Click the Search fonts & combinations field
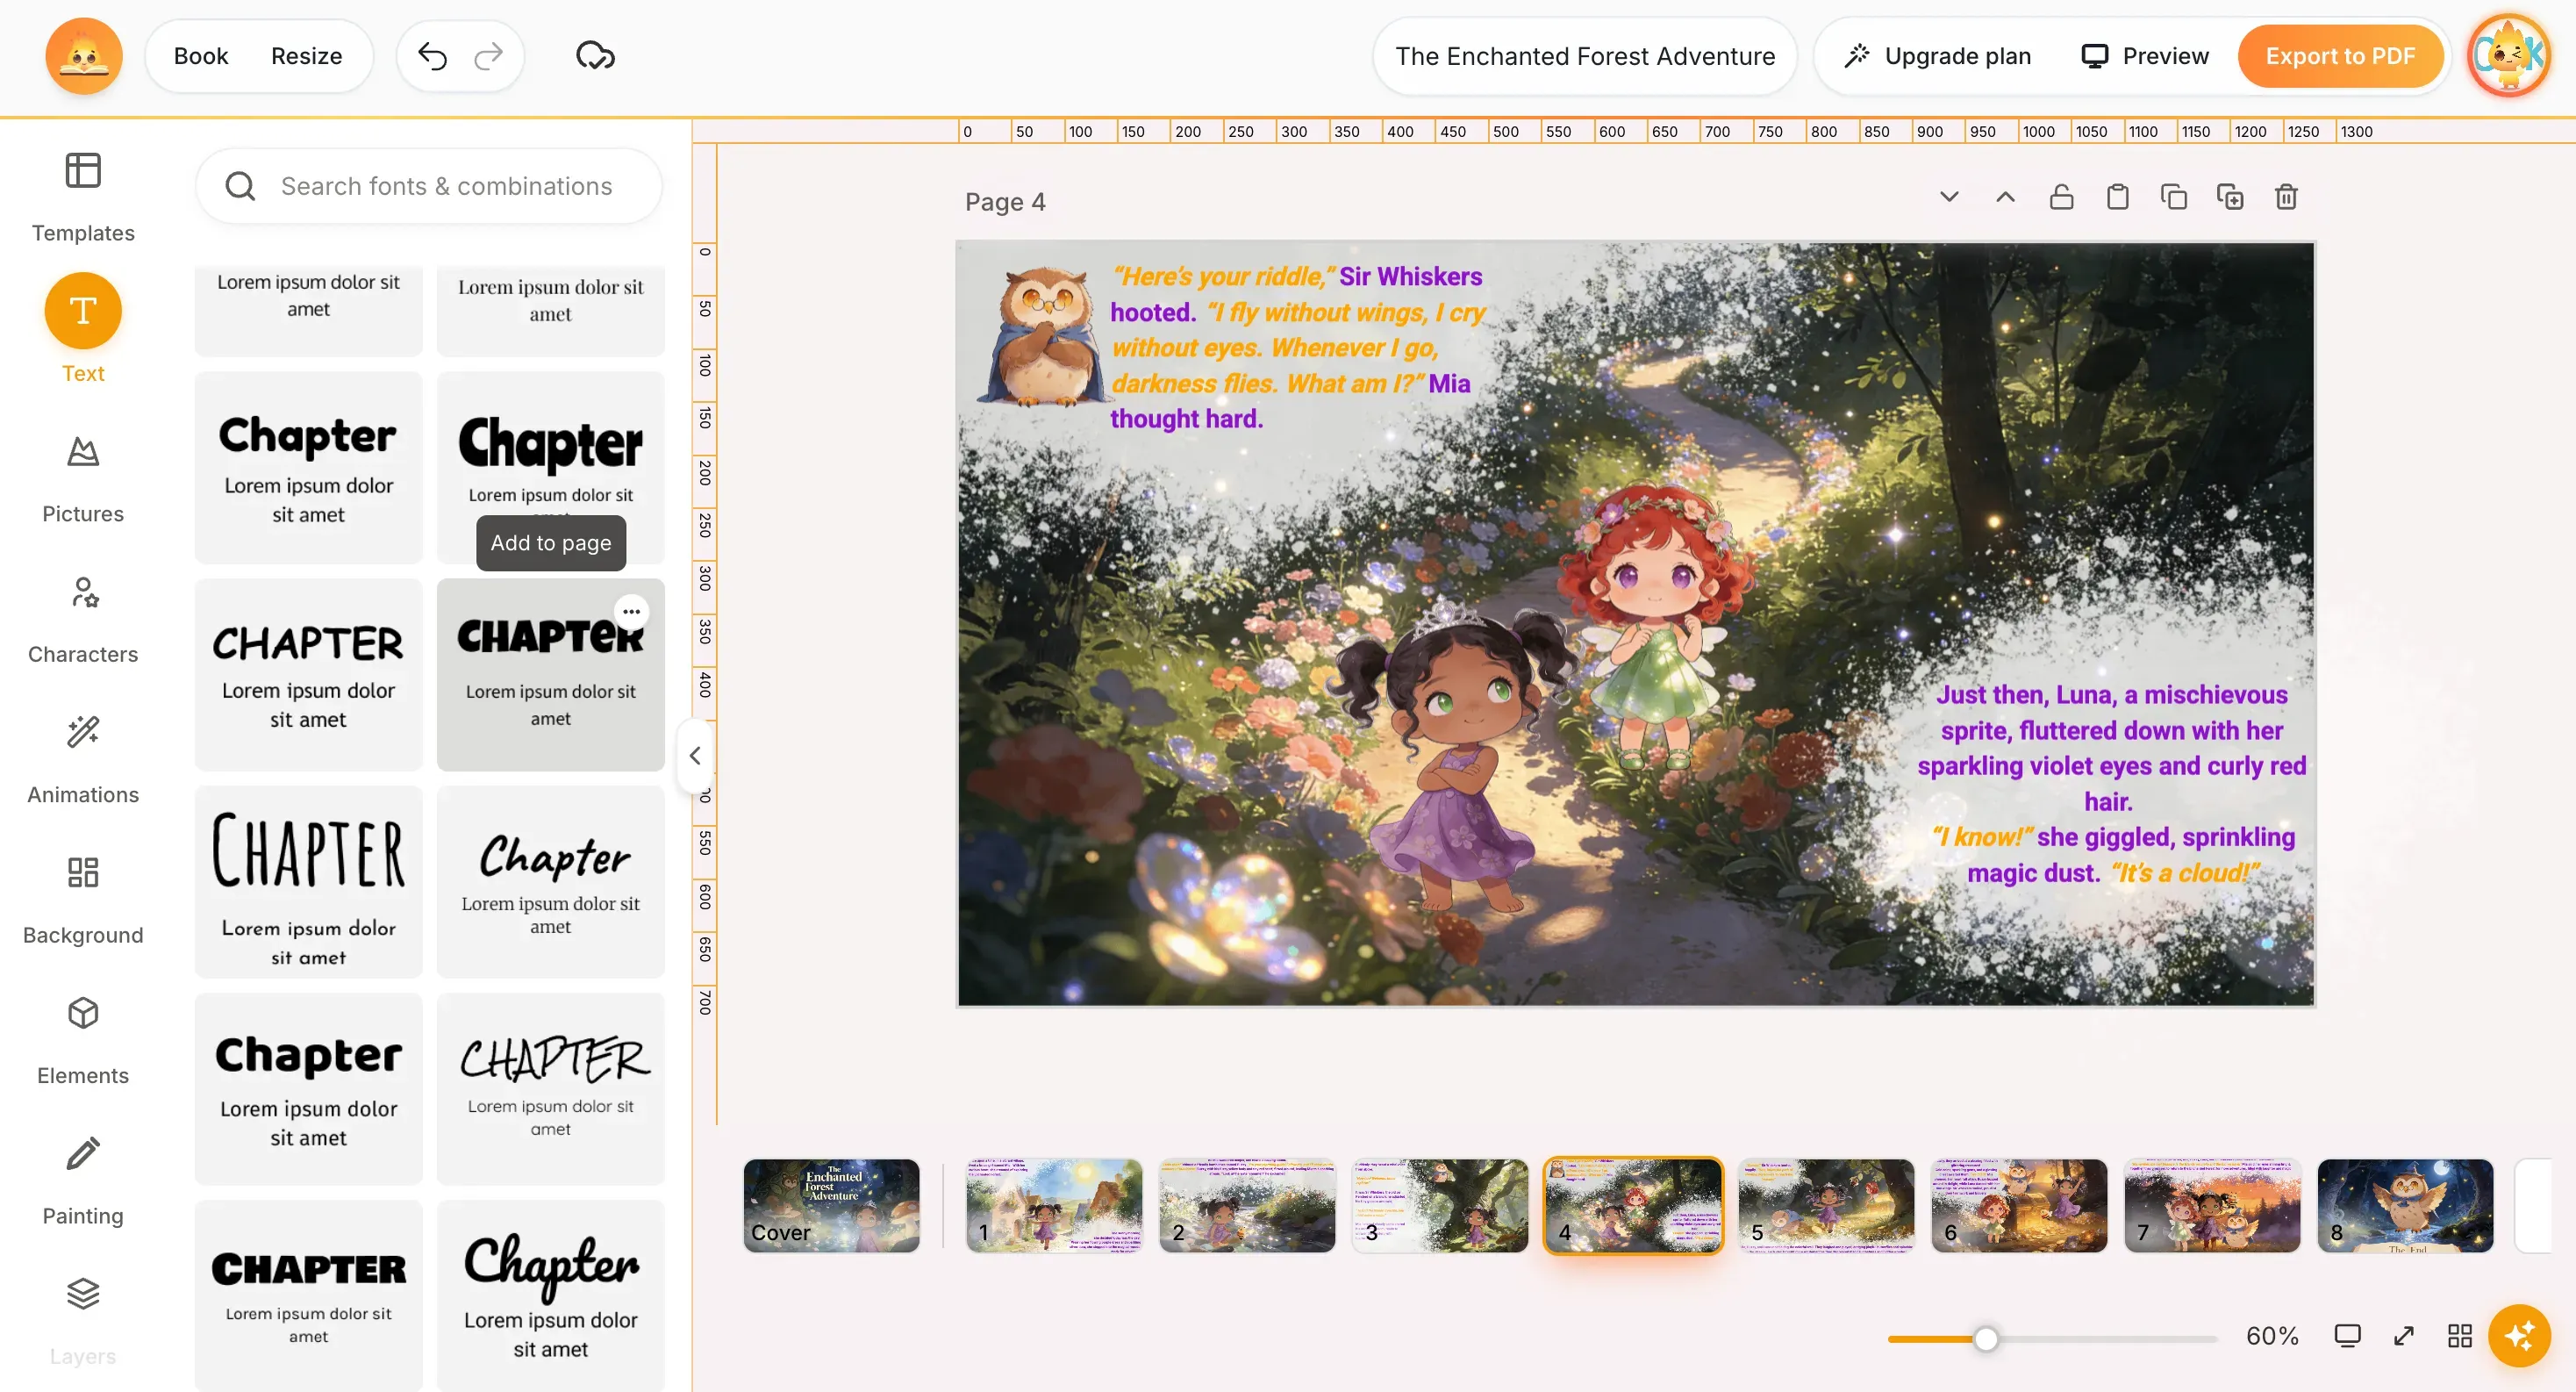 pos(429,186)
